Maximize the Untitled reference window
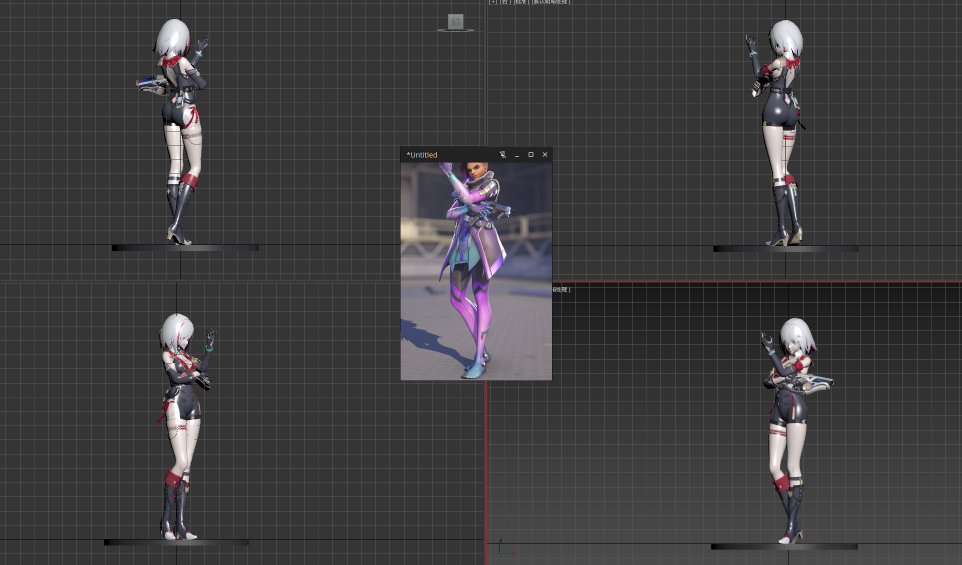Viewport: 962px width, 565px height. point(531,155)
